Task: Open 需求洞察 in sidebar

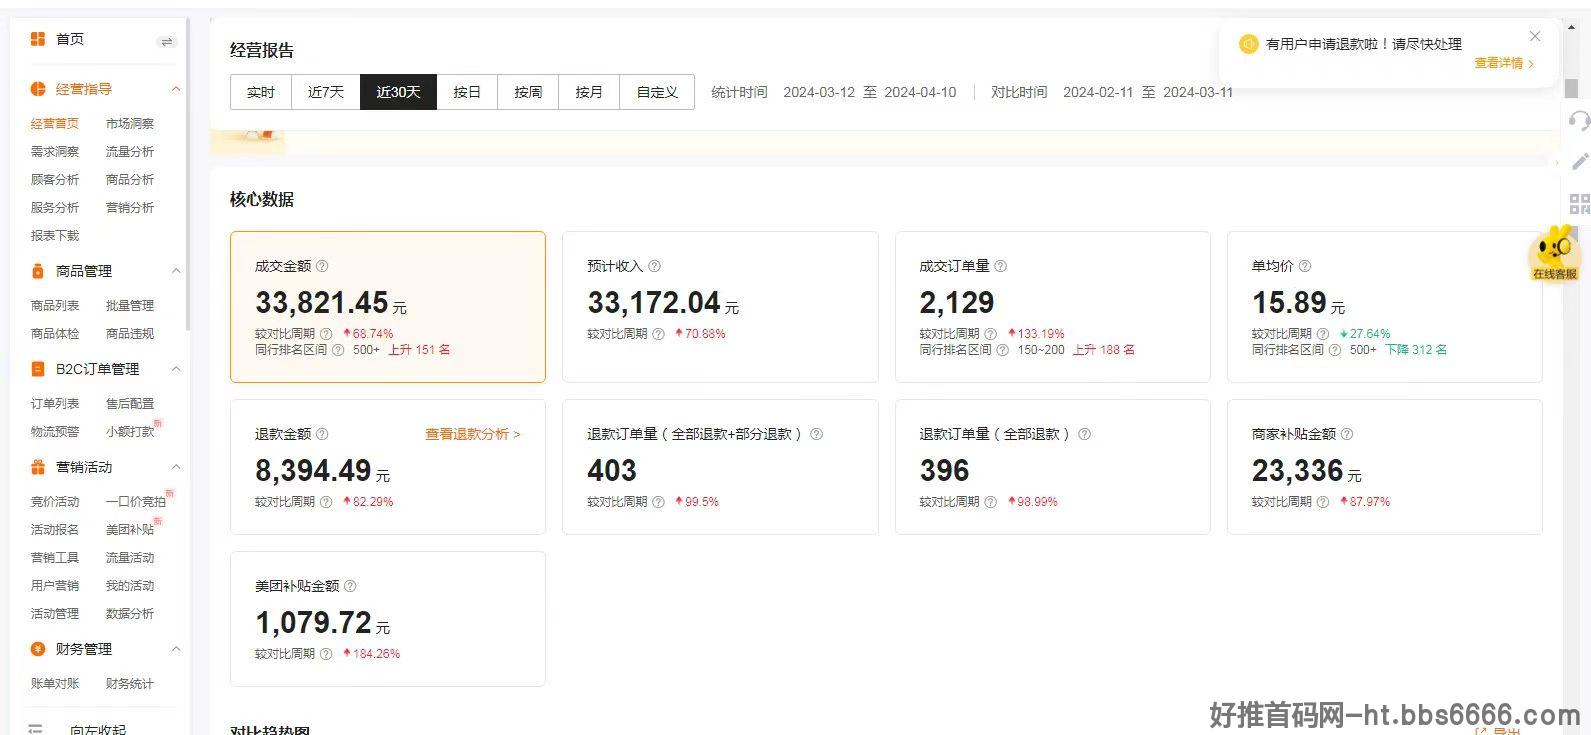Action: click(x=55, y=152)
